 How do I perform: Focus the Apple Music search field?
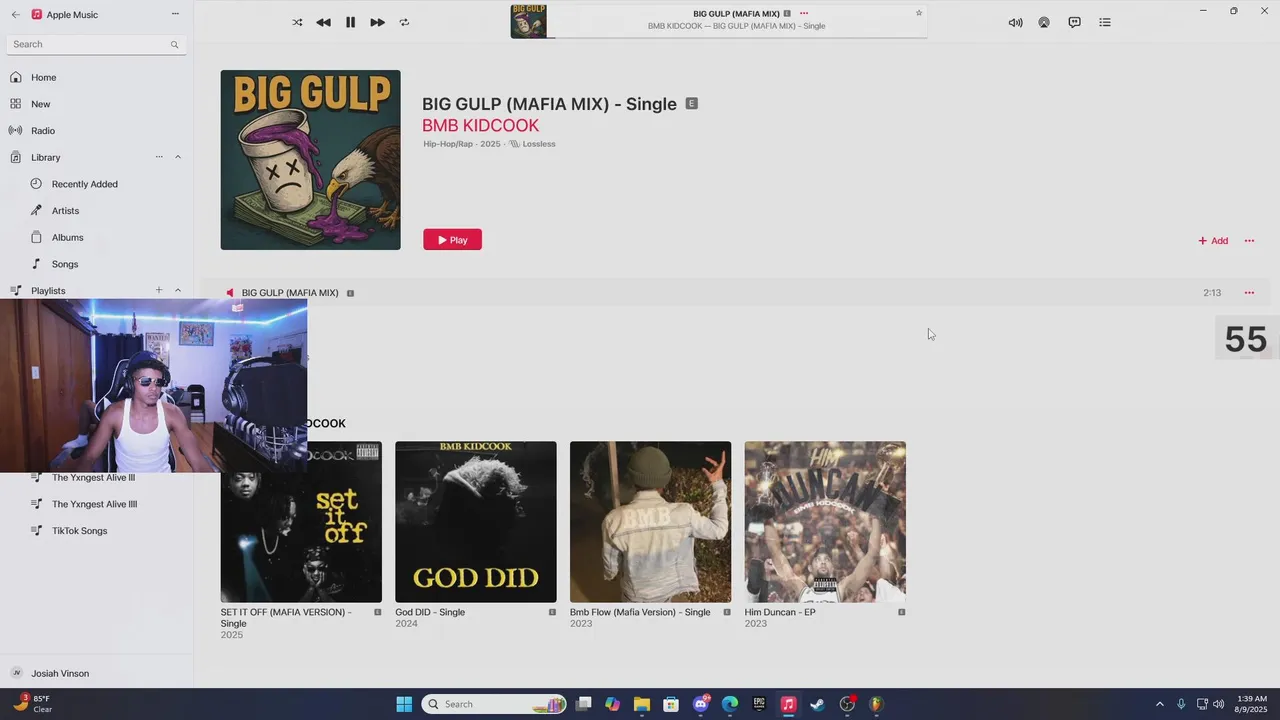(96, 44)
